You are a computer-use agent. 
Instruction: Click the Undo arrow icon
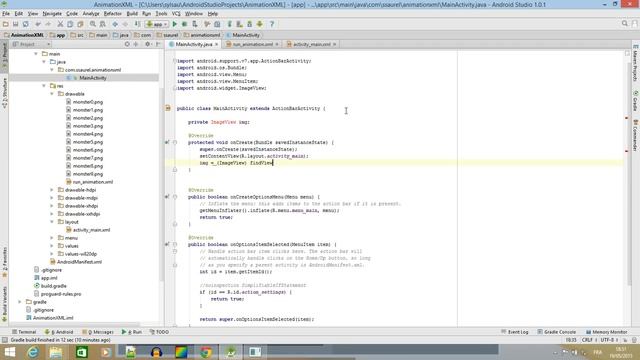point(38,24)
